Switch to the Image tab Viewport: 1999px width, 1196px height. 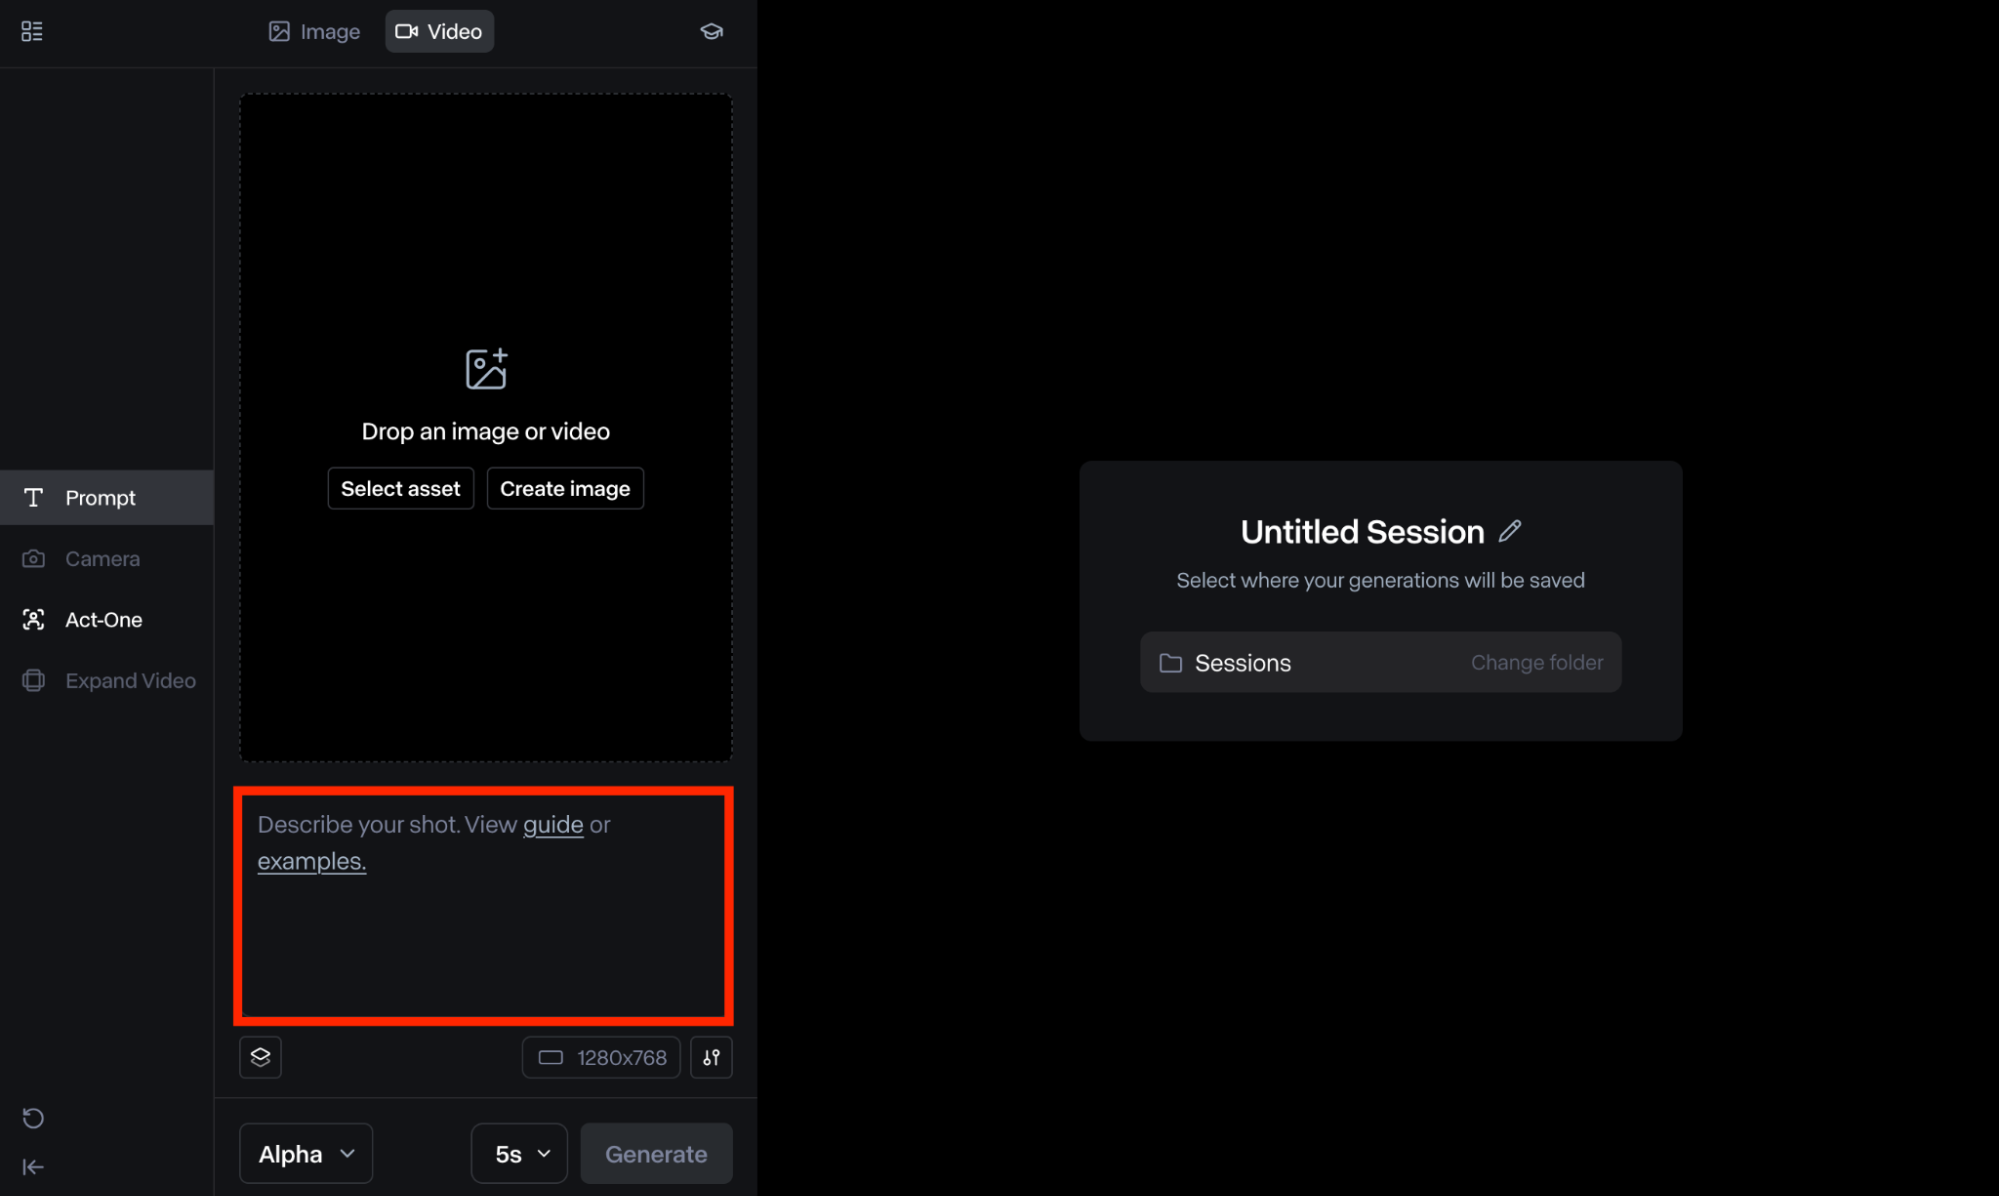(x=314, y=31)
